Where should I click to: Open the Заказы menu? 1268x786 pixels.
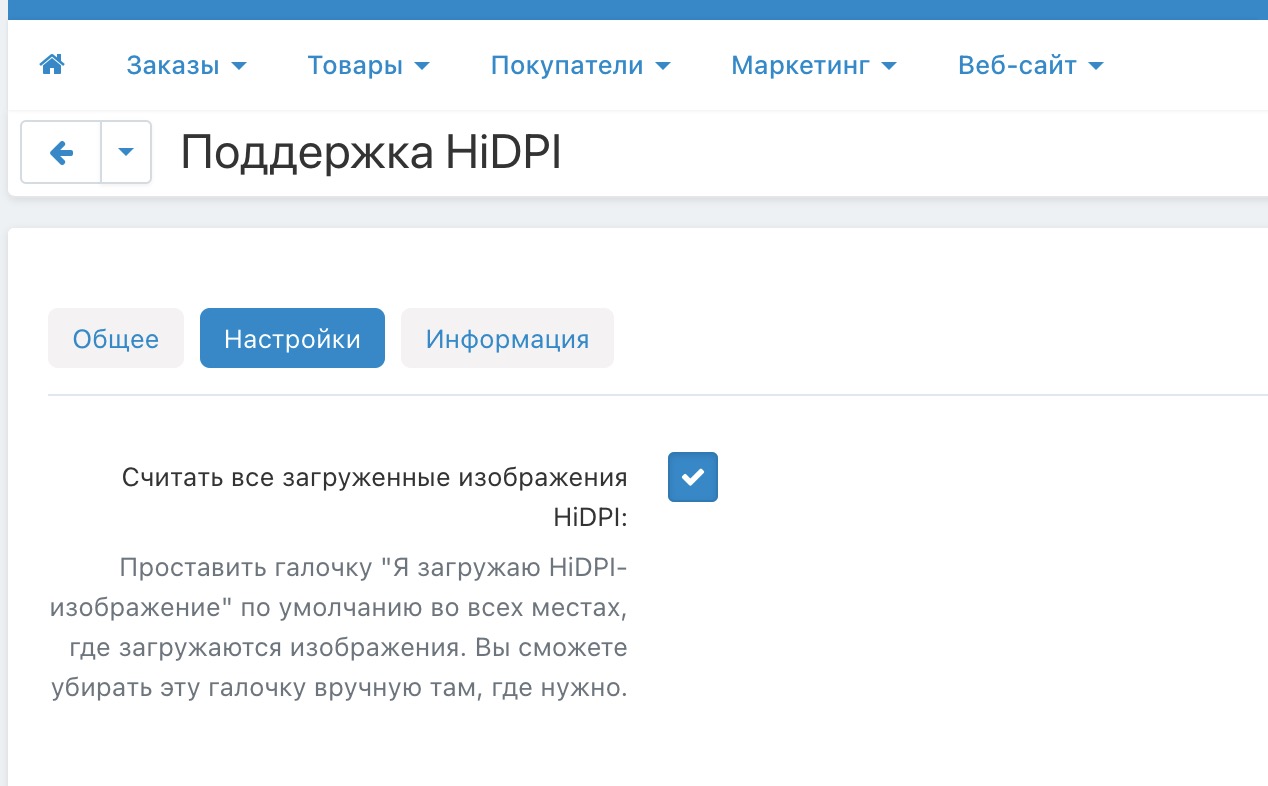[x=185, y=66]
